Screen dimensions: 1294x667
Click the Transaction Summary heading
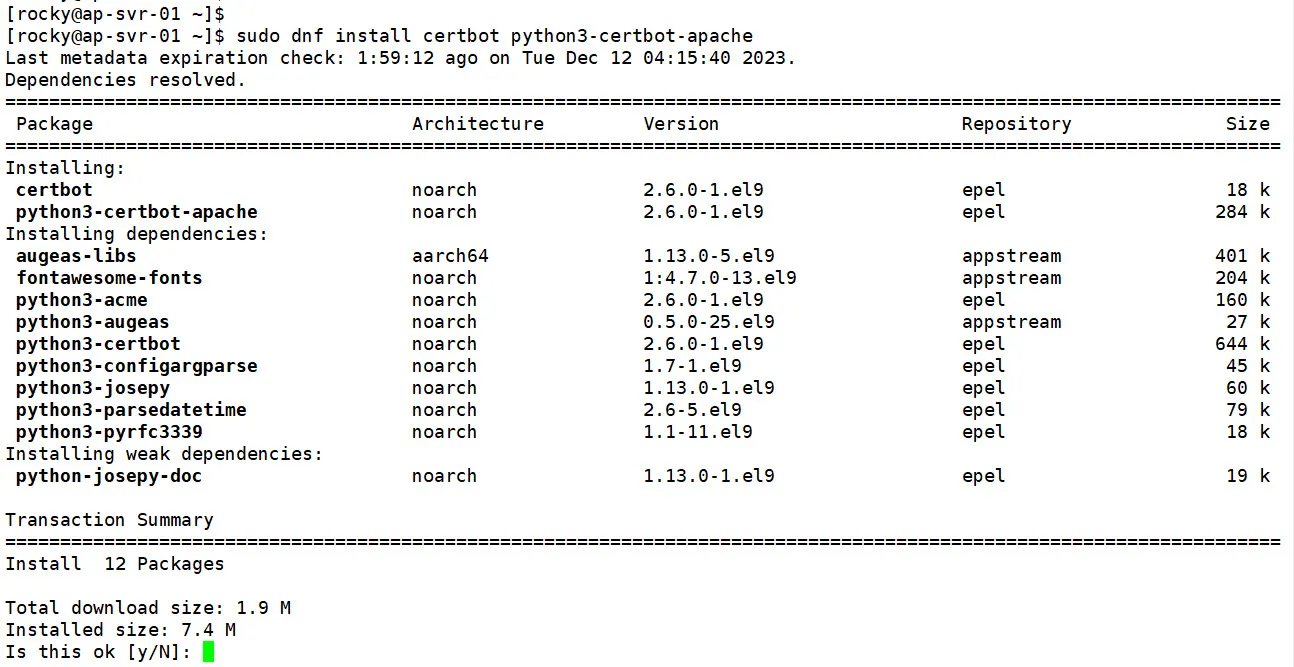tap(109, 520)
